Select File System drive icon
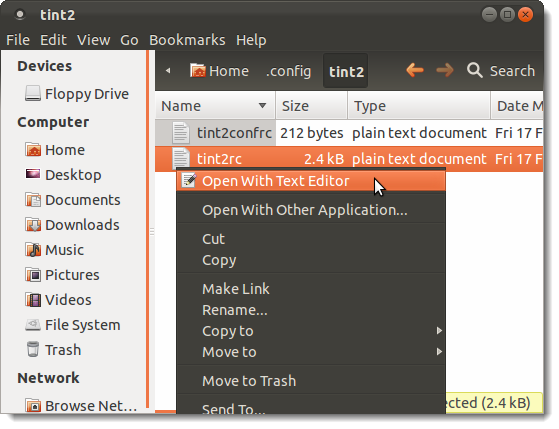 tap(33, 325)
